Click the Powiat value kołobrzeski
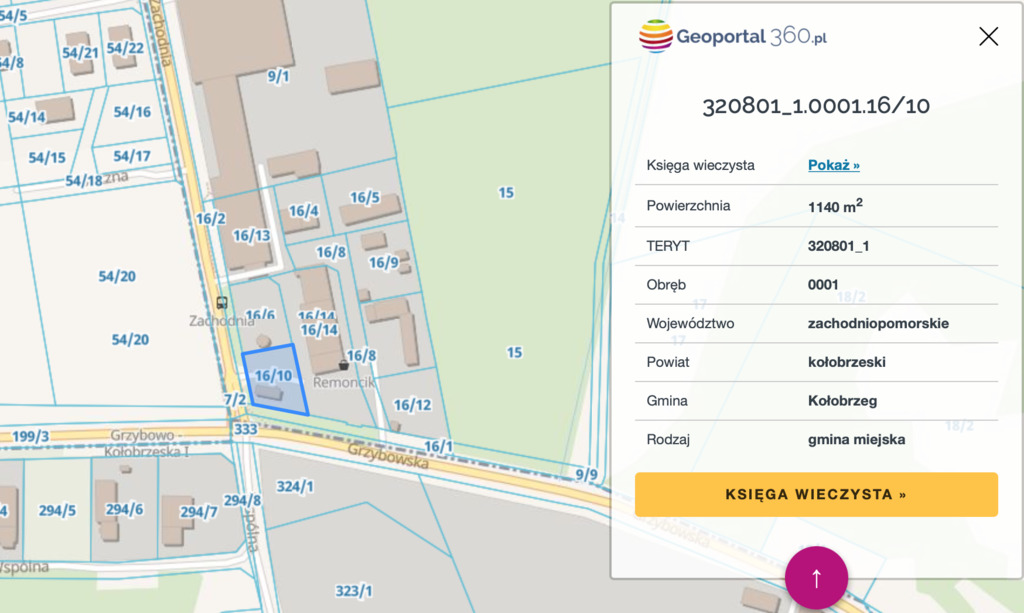1024x613 pixels. (x=846, y=362)
